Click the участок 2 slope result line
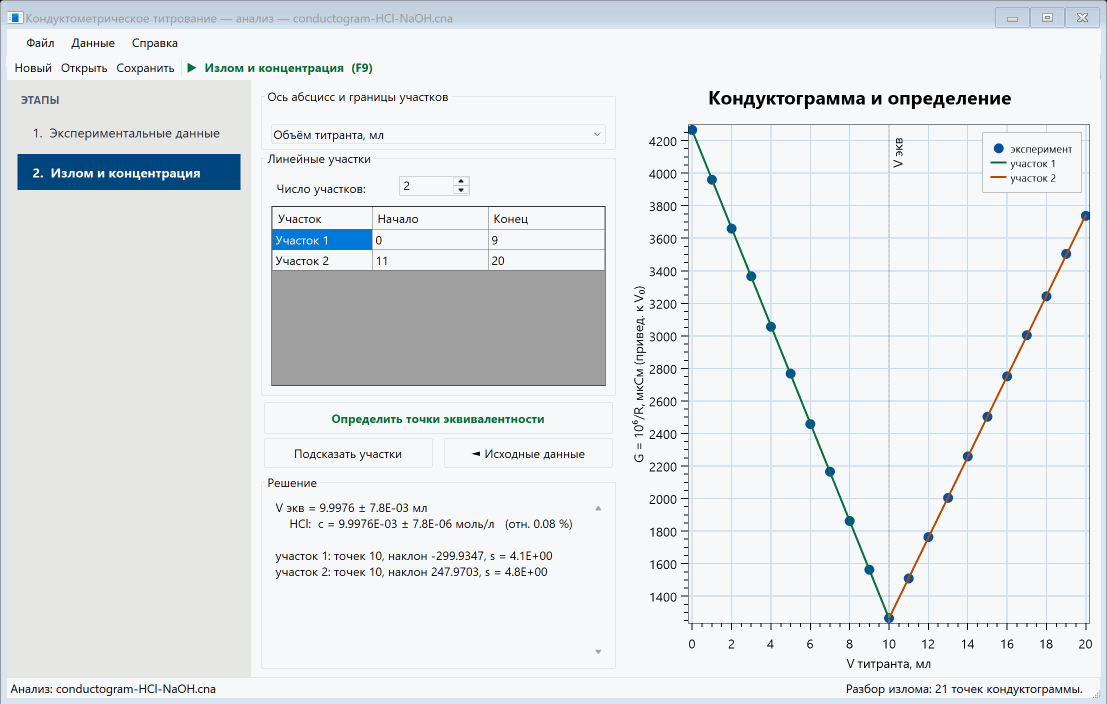The height and width of the screenshot is (704, 1107). click(412, 572)
